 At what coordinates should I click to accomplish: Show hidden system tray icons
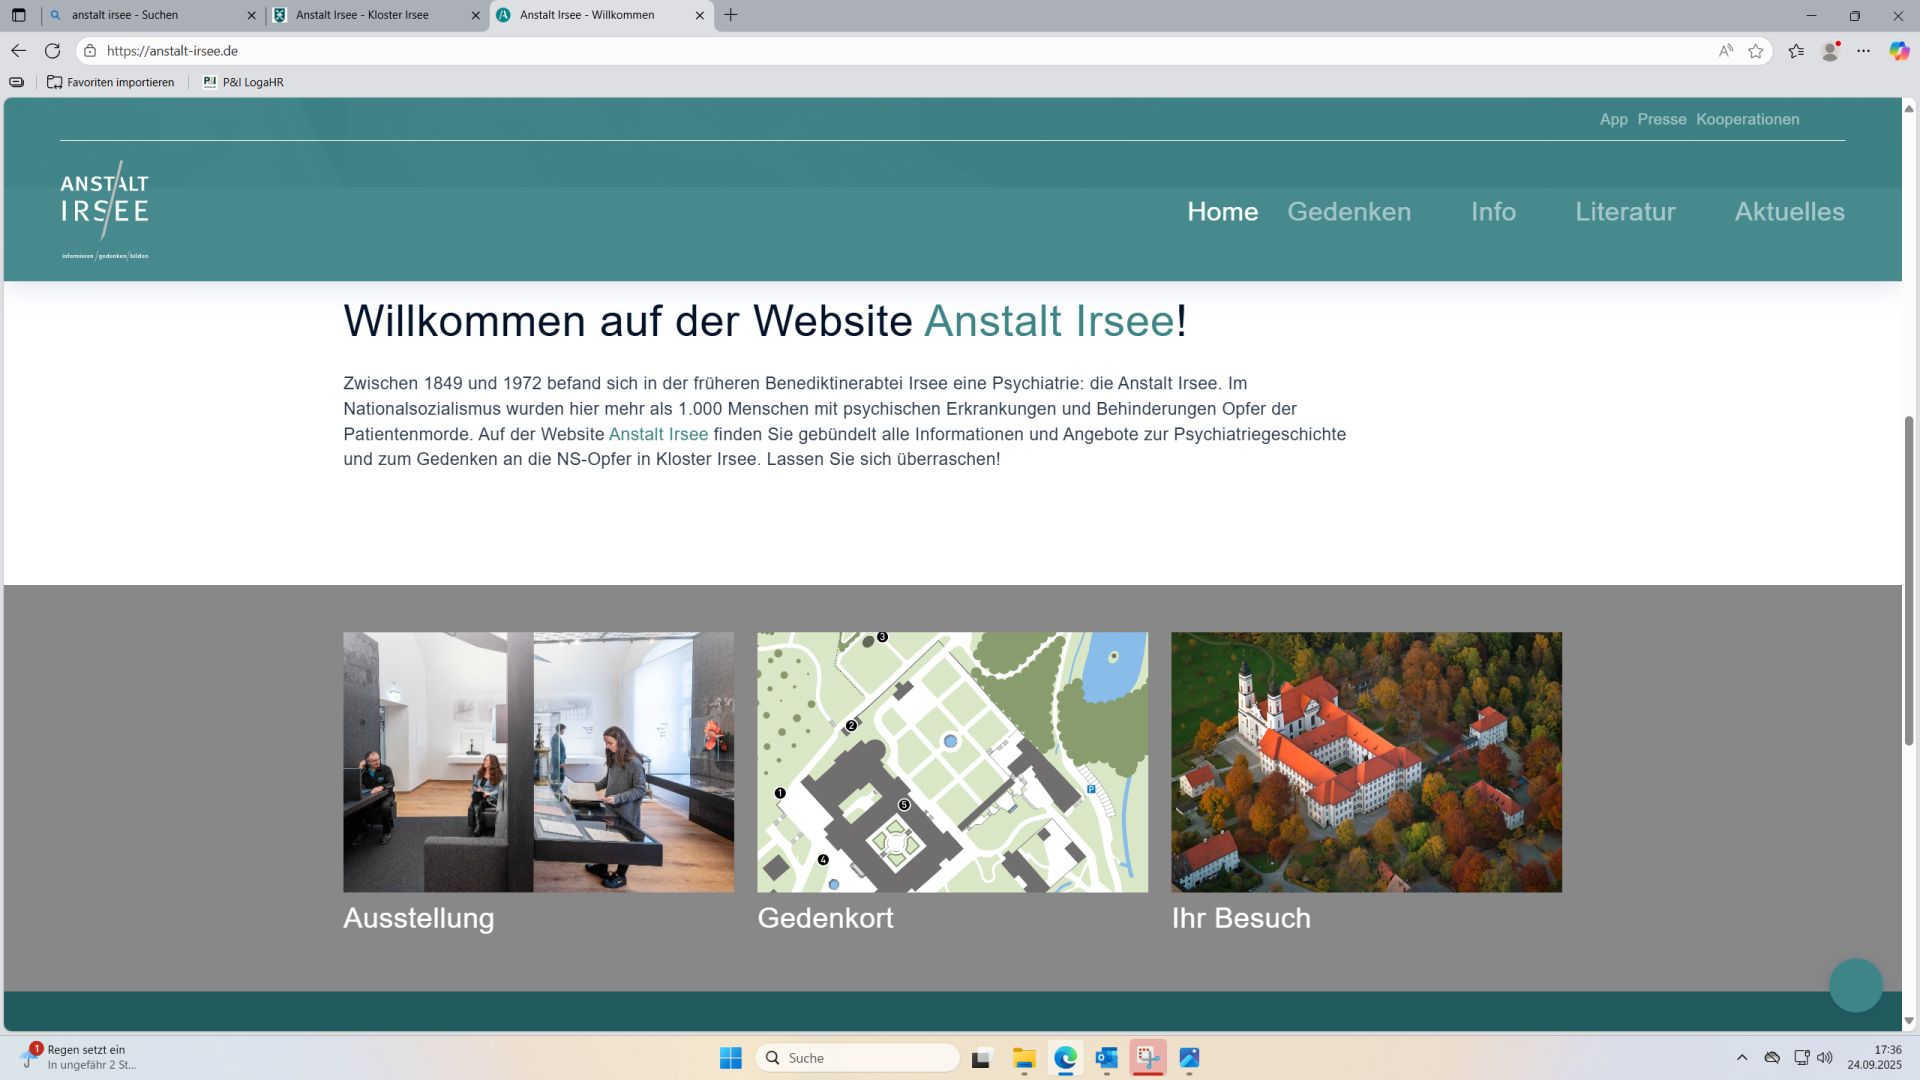tap(1742, 1057)
